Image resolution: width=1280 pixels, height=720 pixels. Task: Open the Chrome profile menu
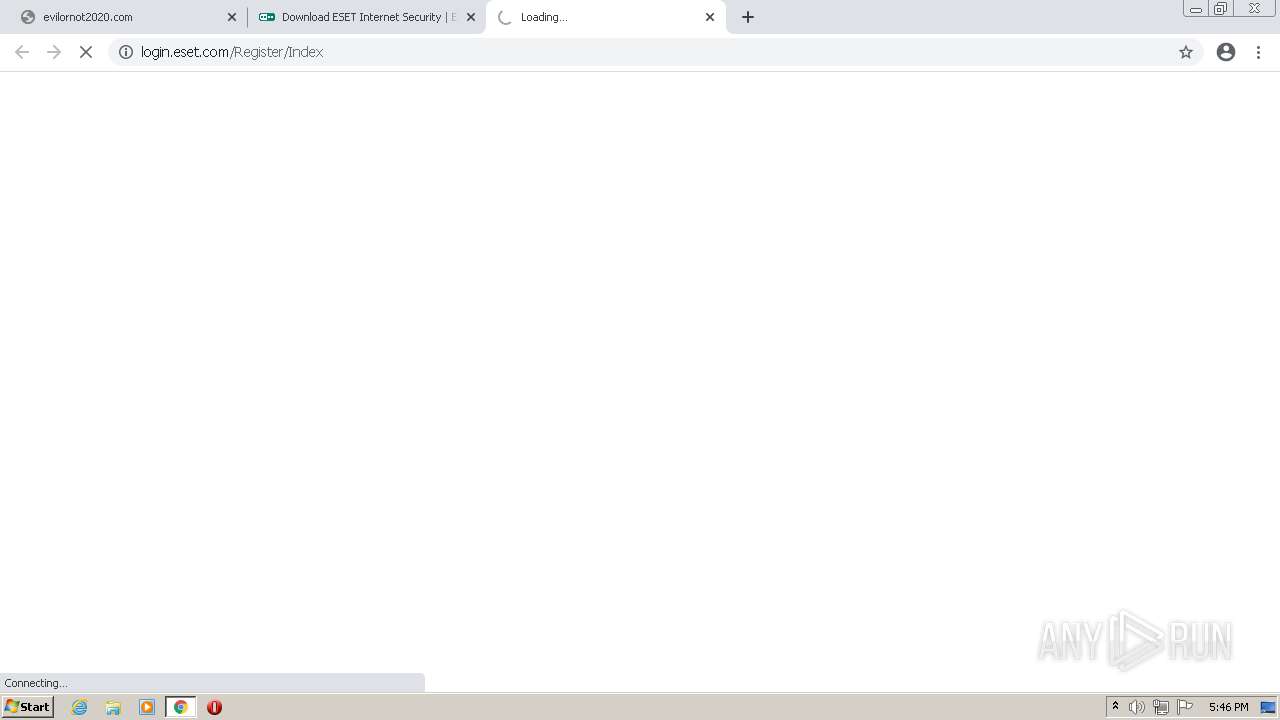coord(1226,52)
